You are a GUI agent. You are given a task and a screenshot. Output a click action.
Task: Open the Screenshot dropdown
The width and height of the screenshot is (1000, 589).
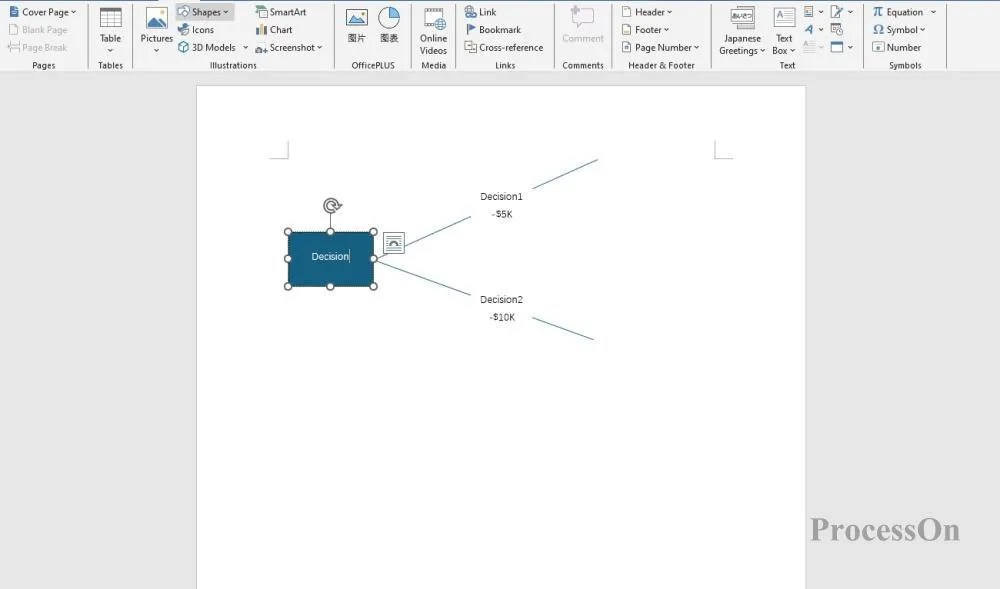[x=288, y=47]
